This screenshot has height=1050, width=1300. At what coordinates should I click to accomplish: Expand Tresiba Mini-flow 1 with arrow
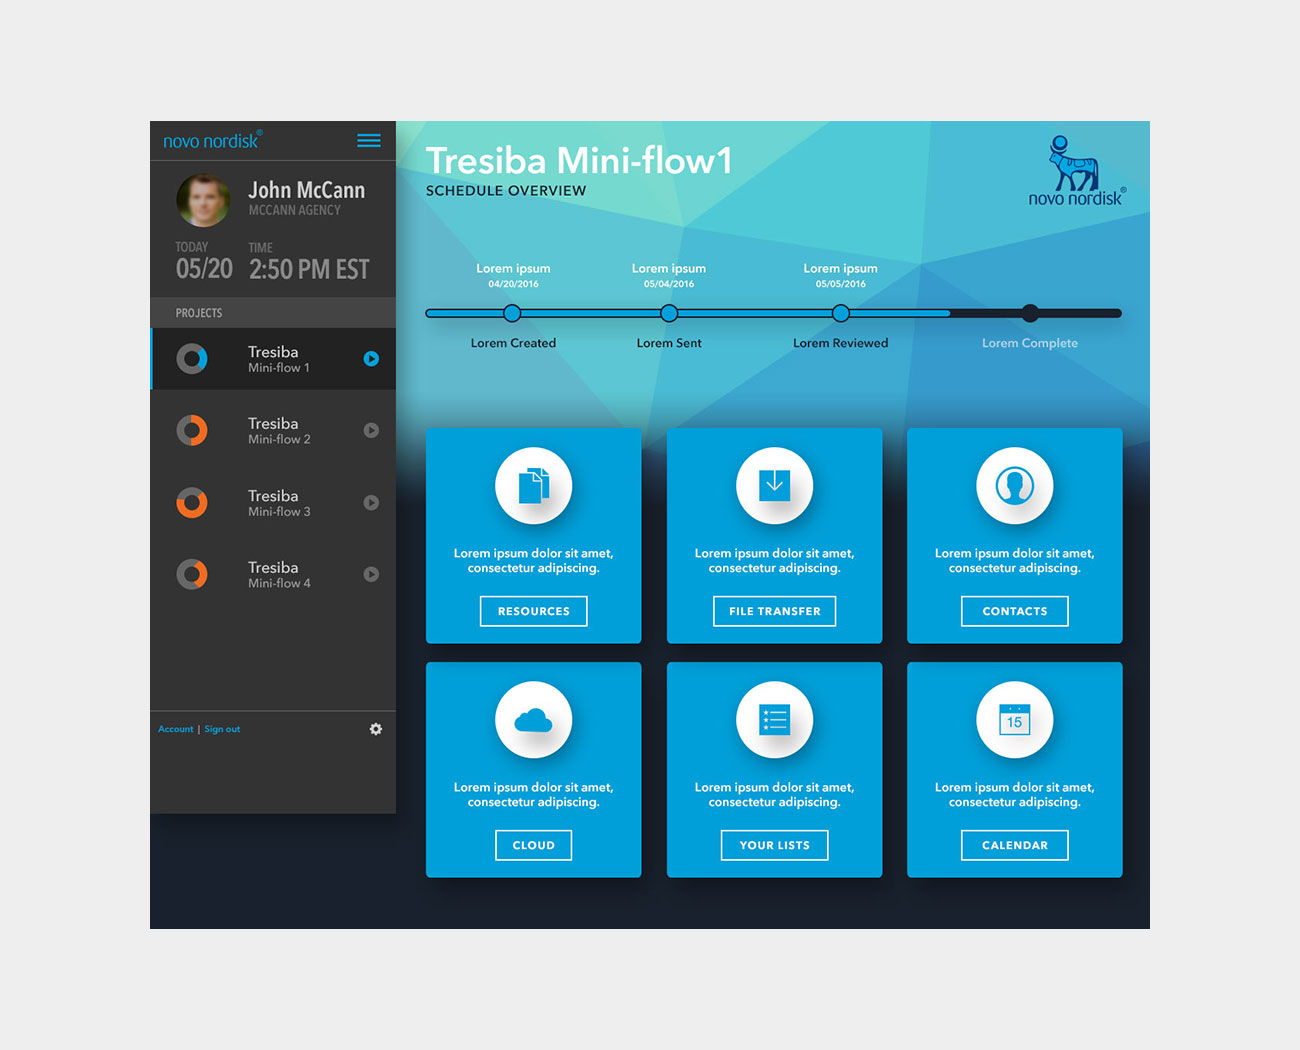[x=371, y=358]
